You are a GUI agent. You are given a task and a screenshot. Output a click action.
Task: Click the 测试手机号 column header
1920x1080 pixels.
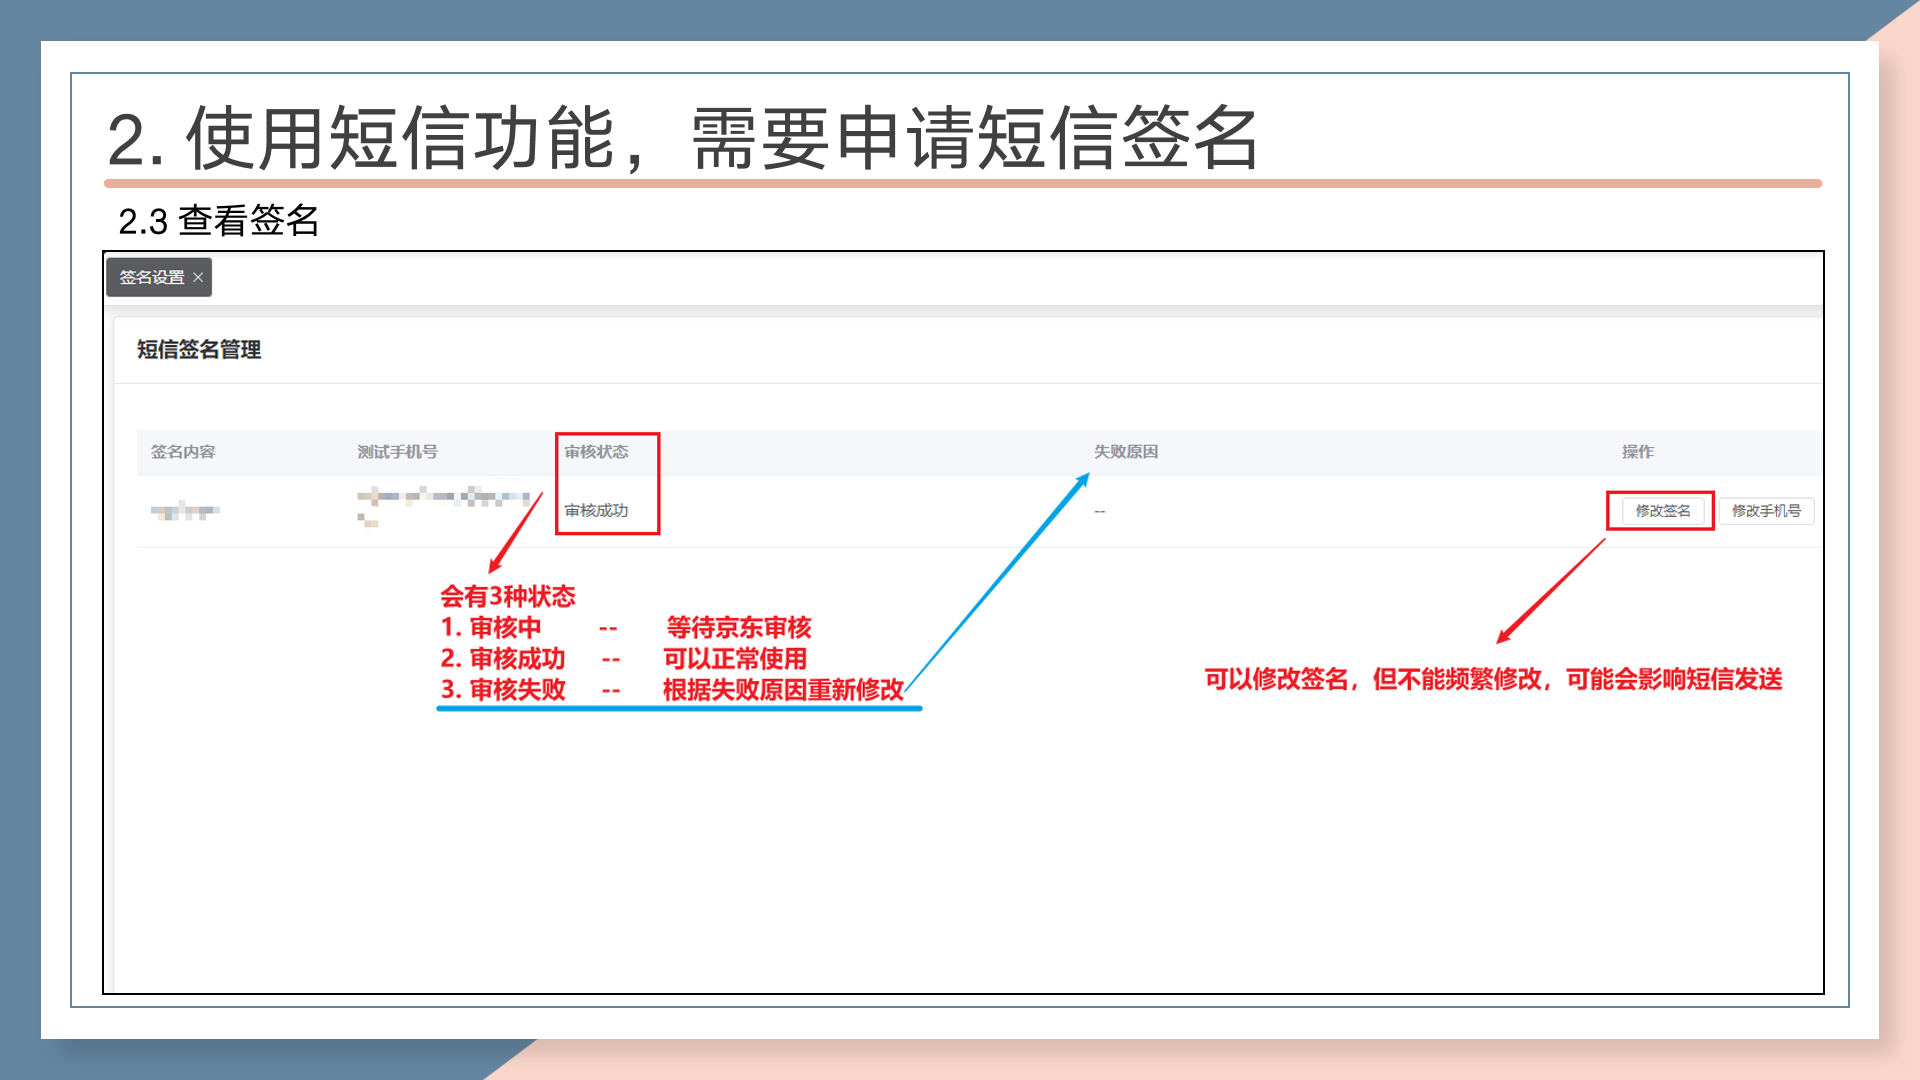click(397, 452)
